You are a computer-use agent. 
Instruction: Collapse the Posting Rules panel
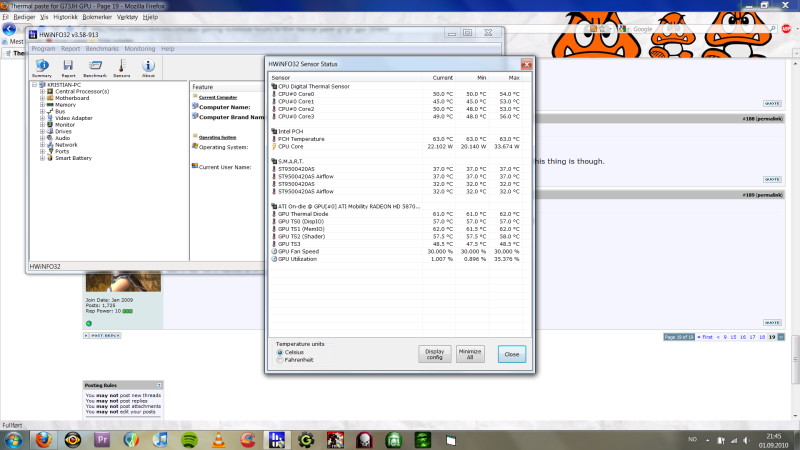159,385
